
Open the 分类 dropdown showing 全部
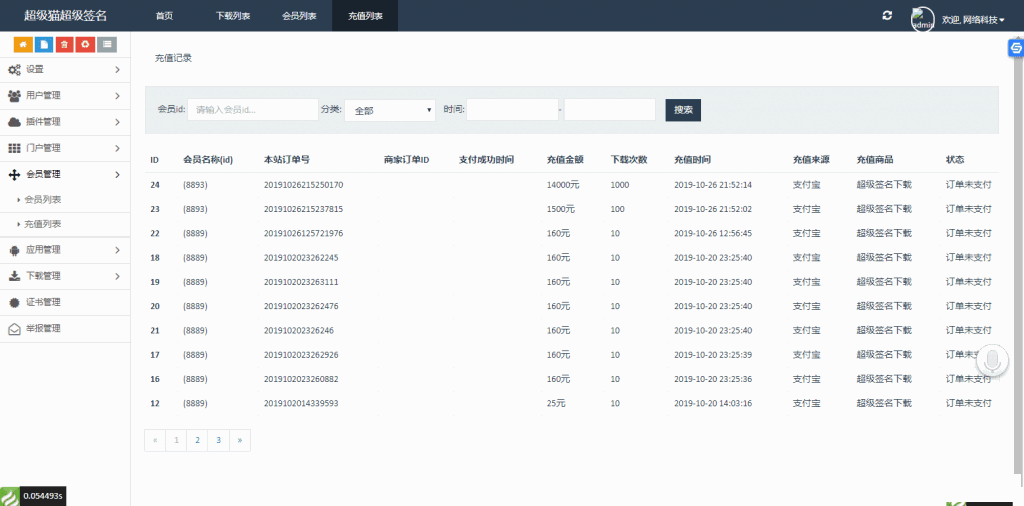click(x=390, y=110)
